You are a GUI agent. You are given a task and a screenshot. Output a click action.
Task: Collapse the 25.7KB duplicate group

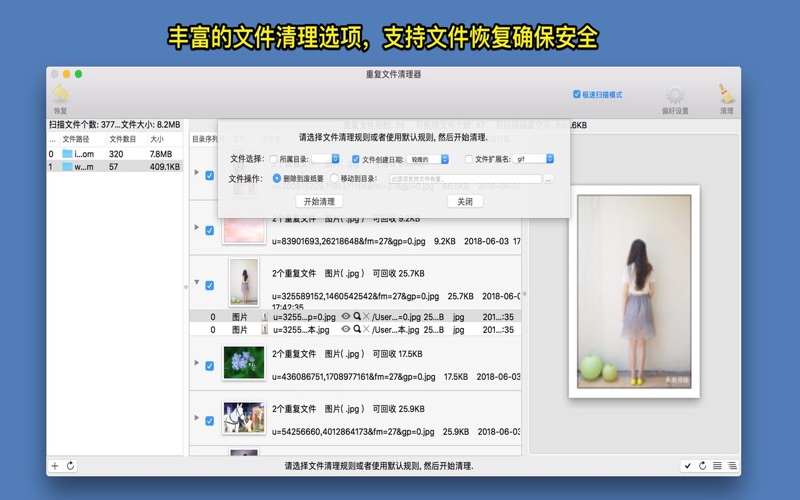197,282
